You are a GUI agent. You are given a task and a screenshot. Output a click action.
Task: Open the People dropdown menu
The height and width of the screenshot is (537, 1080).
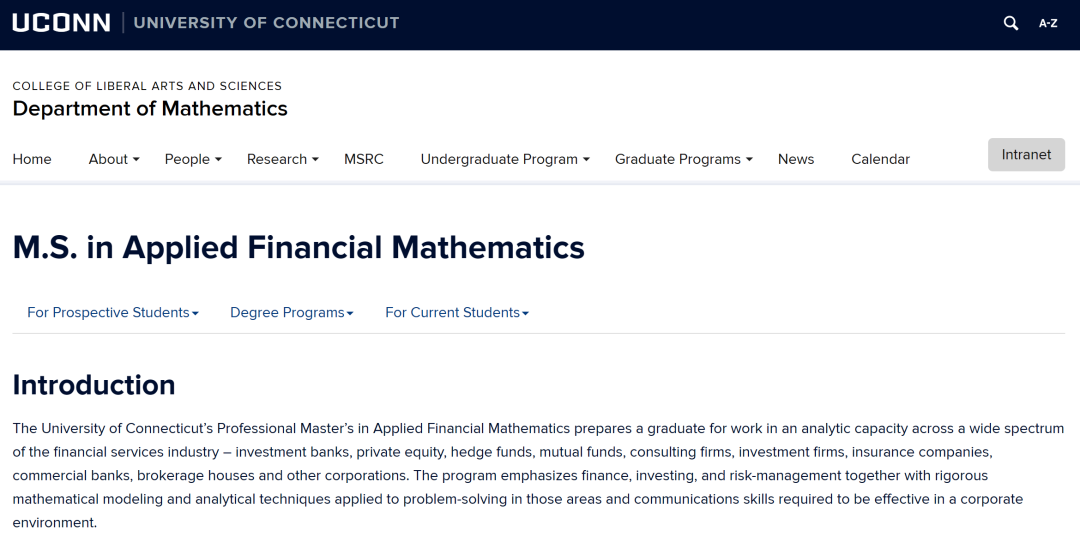(193, 159)
